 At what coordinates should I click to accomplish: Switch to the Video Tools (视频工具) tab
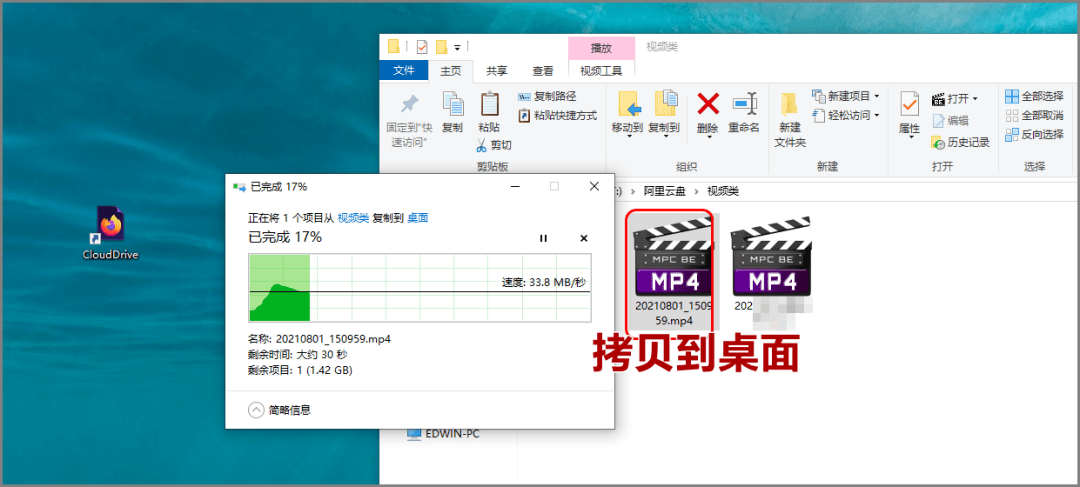click(x=601, y=70)
